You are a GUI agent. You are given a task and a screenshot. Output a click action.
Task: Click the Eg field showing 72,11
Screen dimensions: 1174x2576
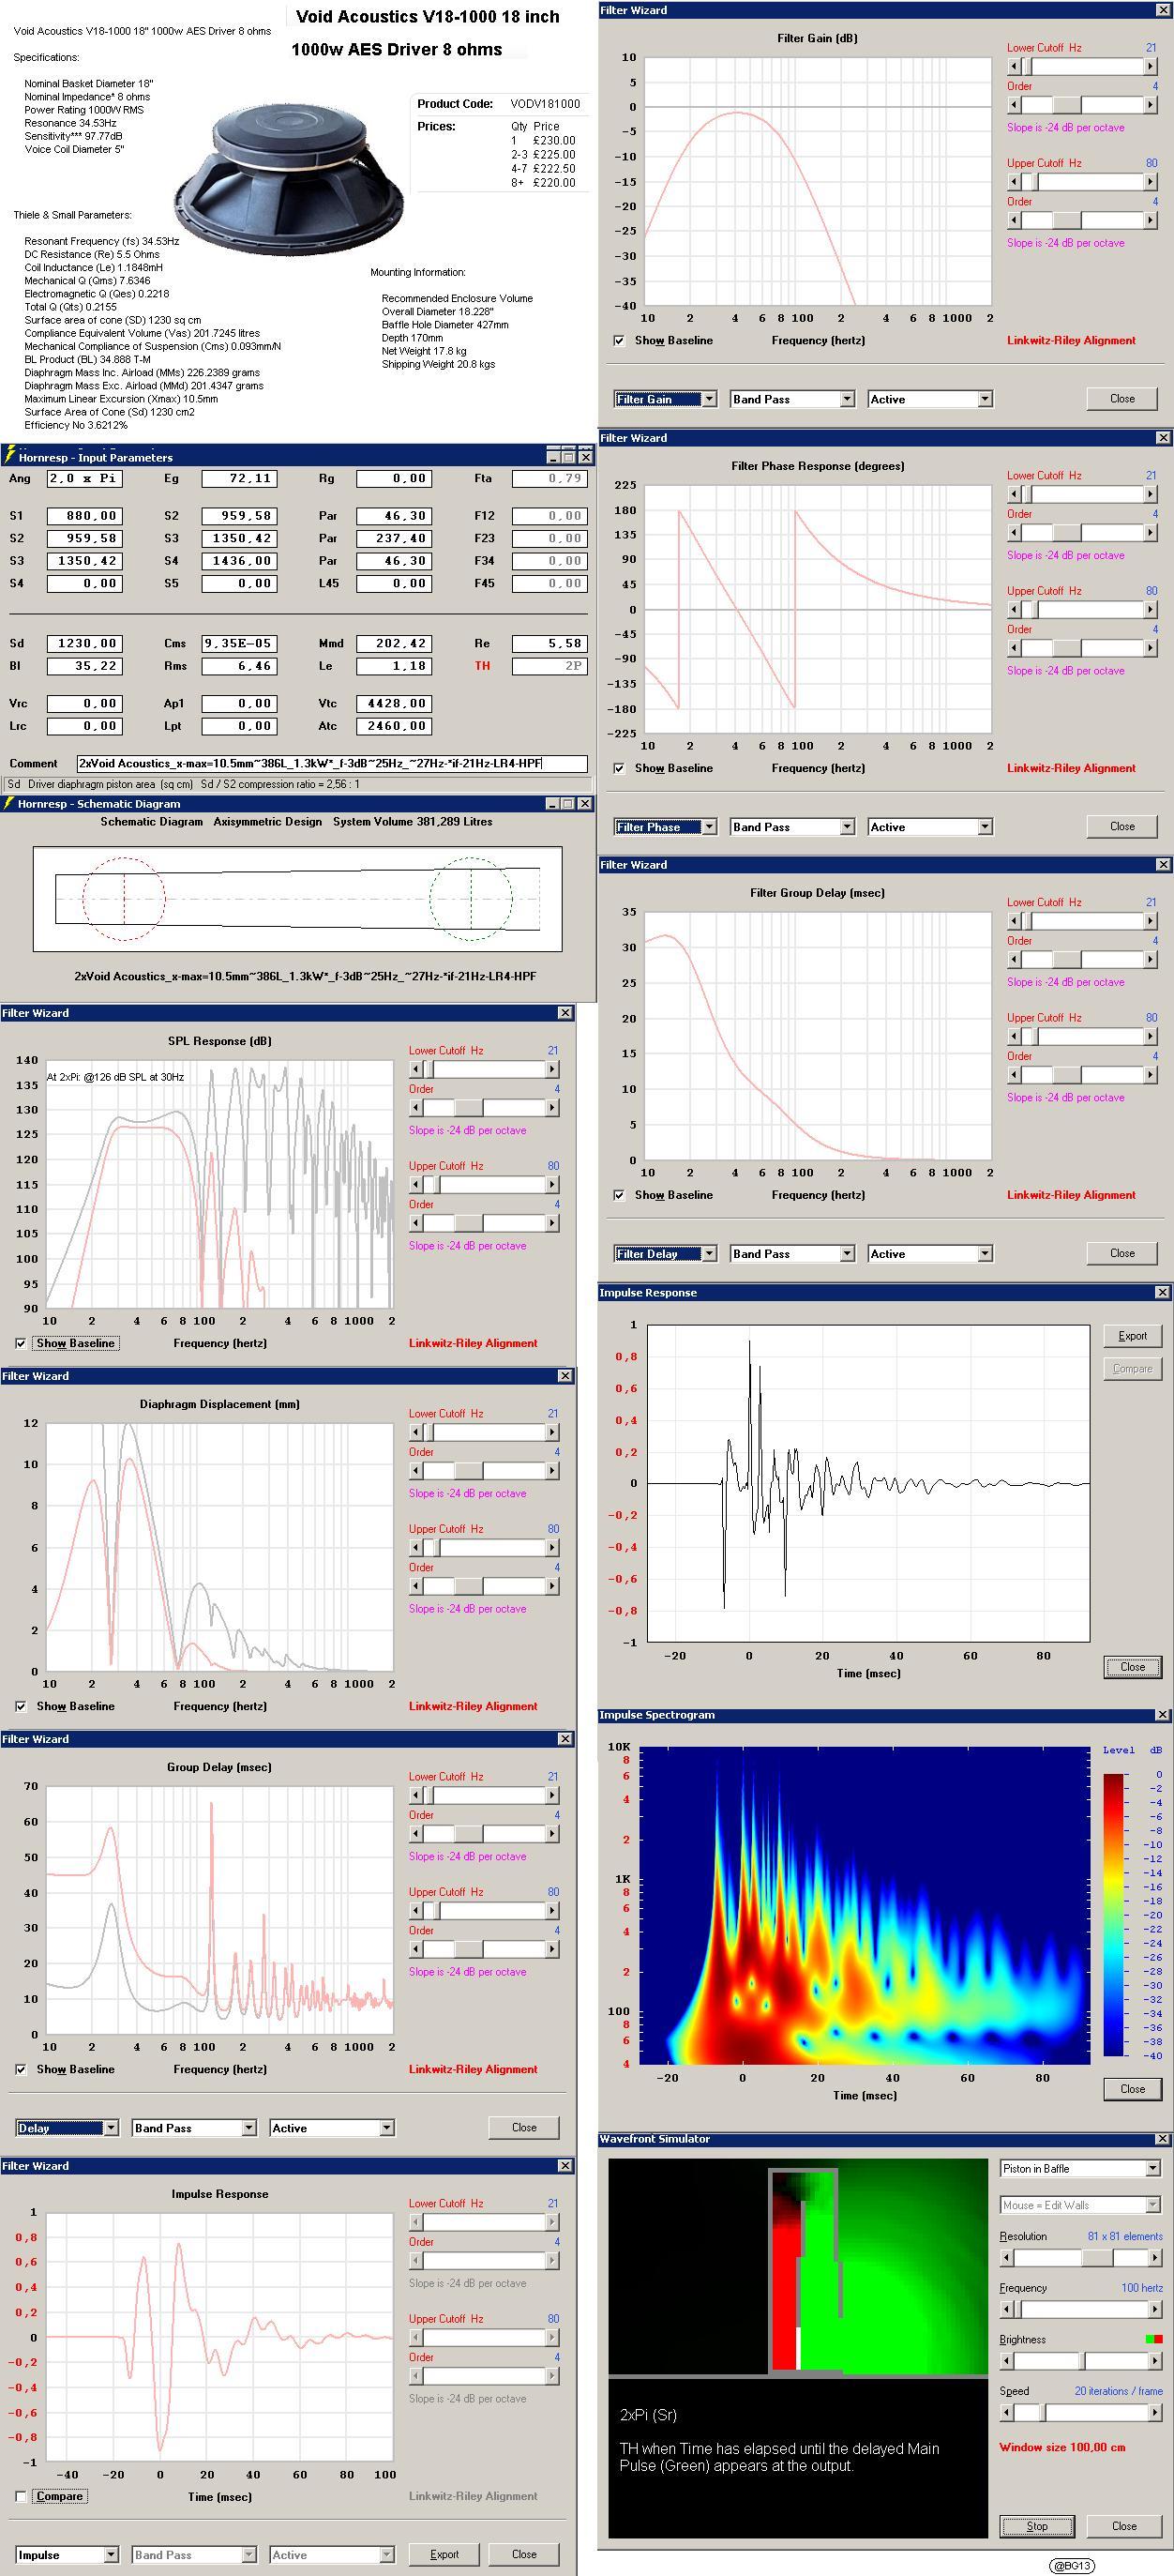click(239, 479)
